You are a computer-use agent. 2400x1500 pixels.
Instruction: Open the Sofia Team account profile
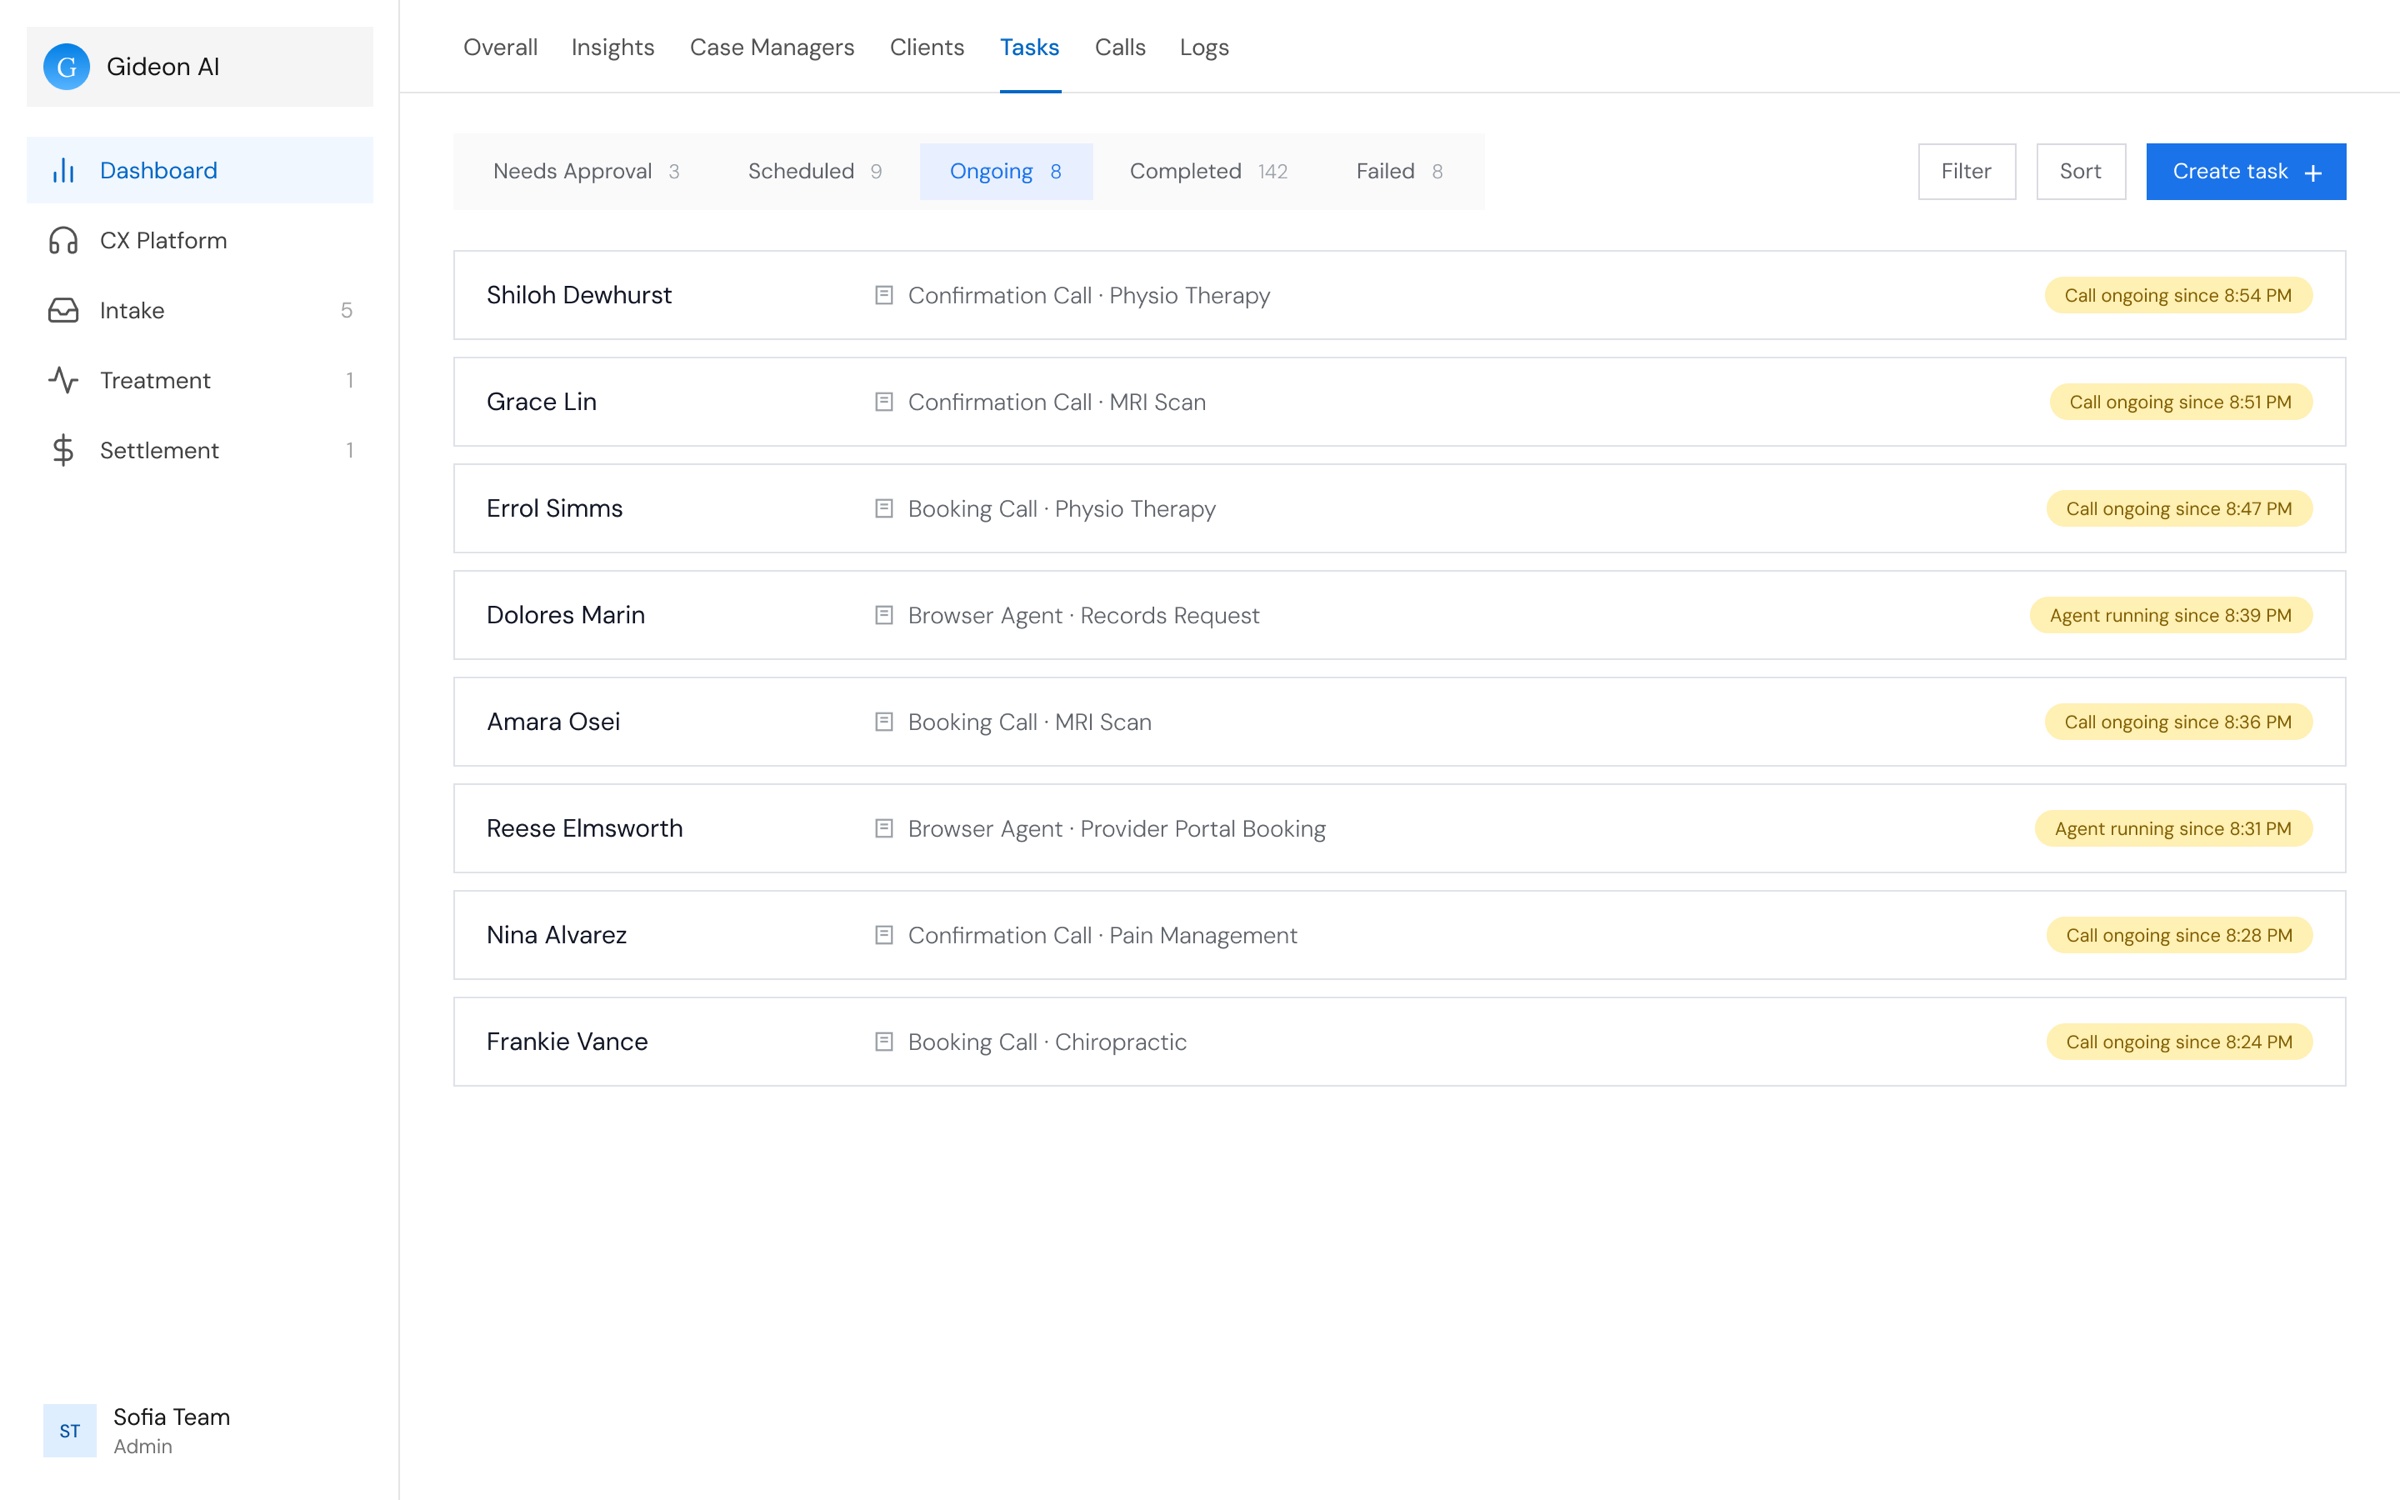pos(138,1430)
